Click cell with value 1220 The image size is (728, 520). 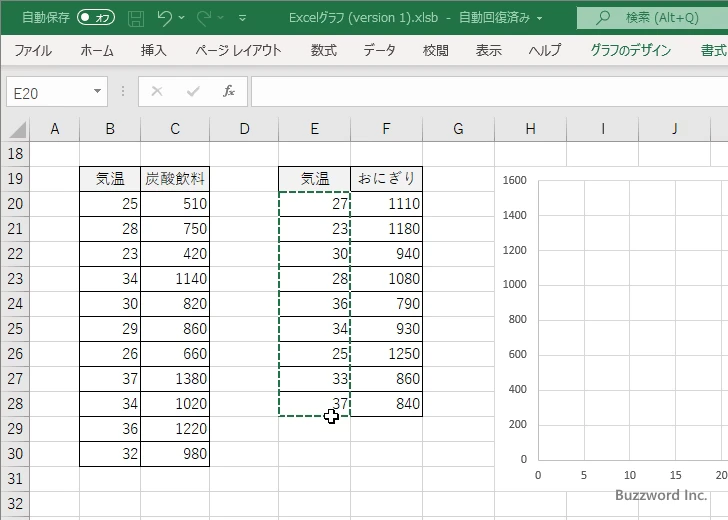tap(175, 429)
